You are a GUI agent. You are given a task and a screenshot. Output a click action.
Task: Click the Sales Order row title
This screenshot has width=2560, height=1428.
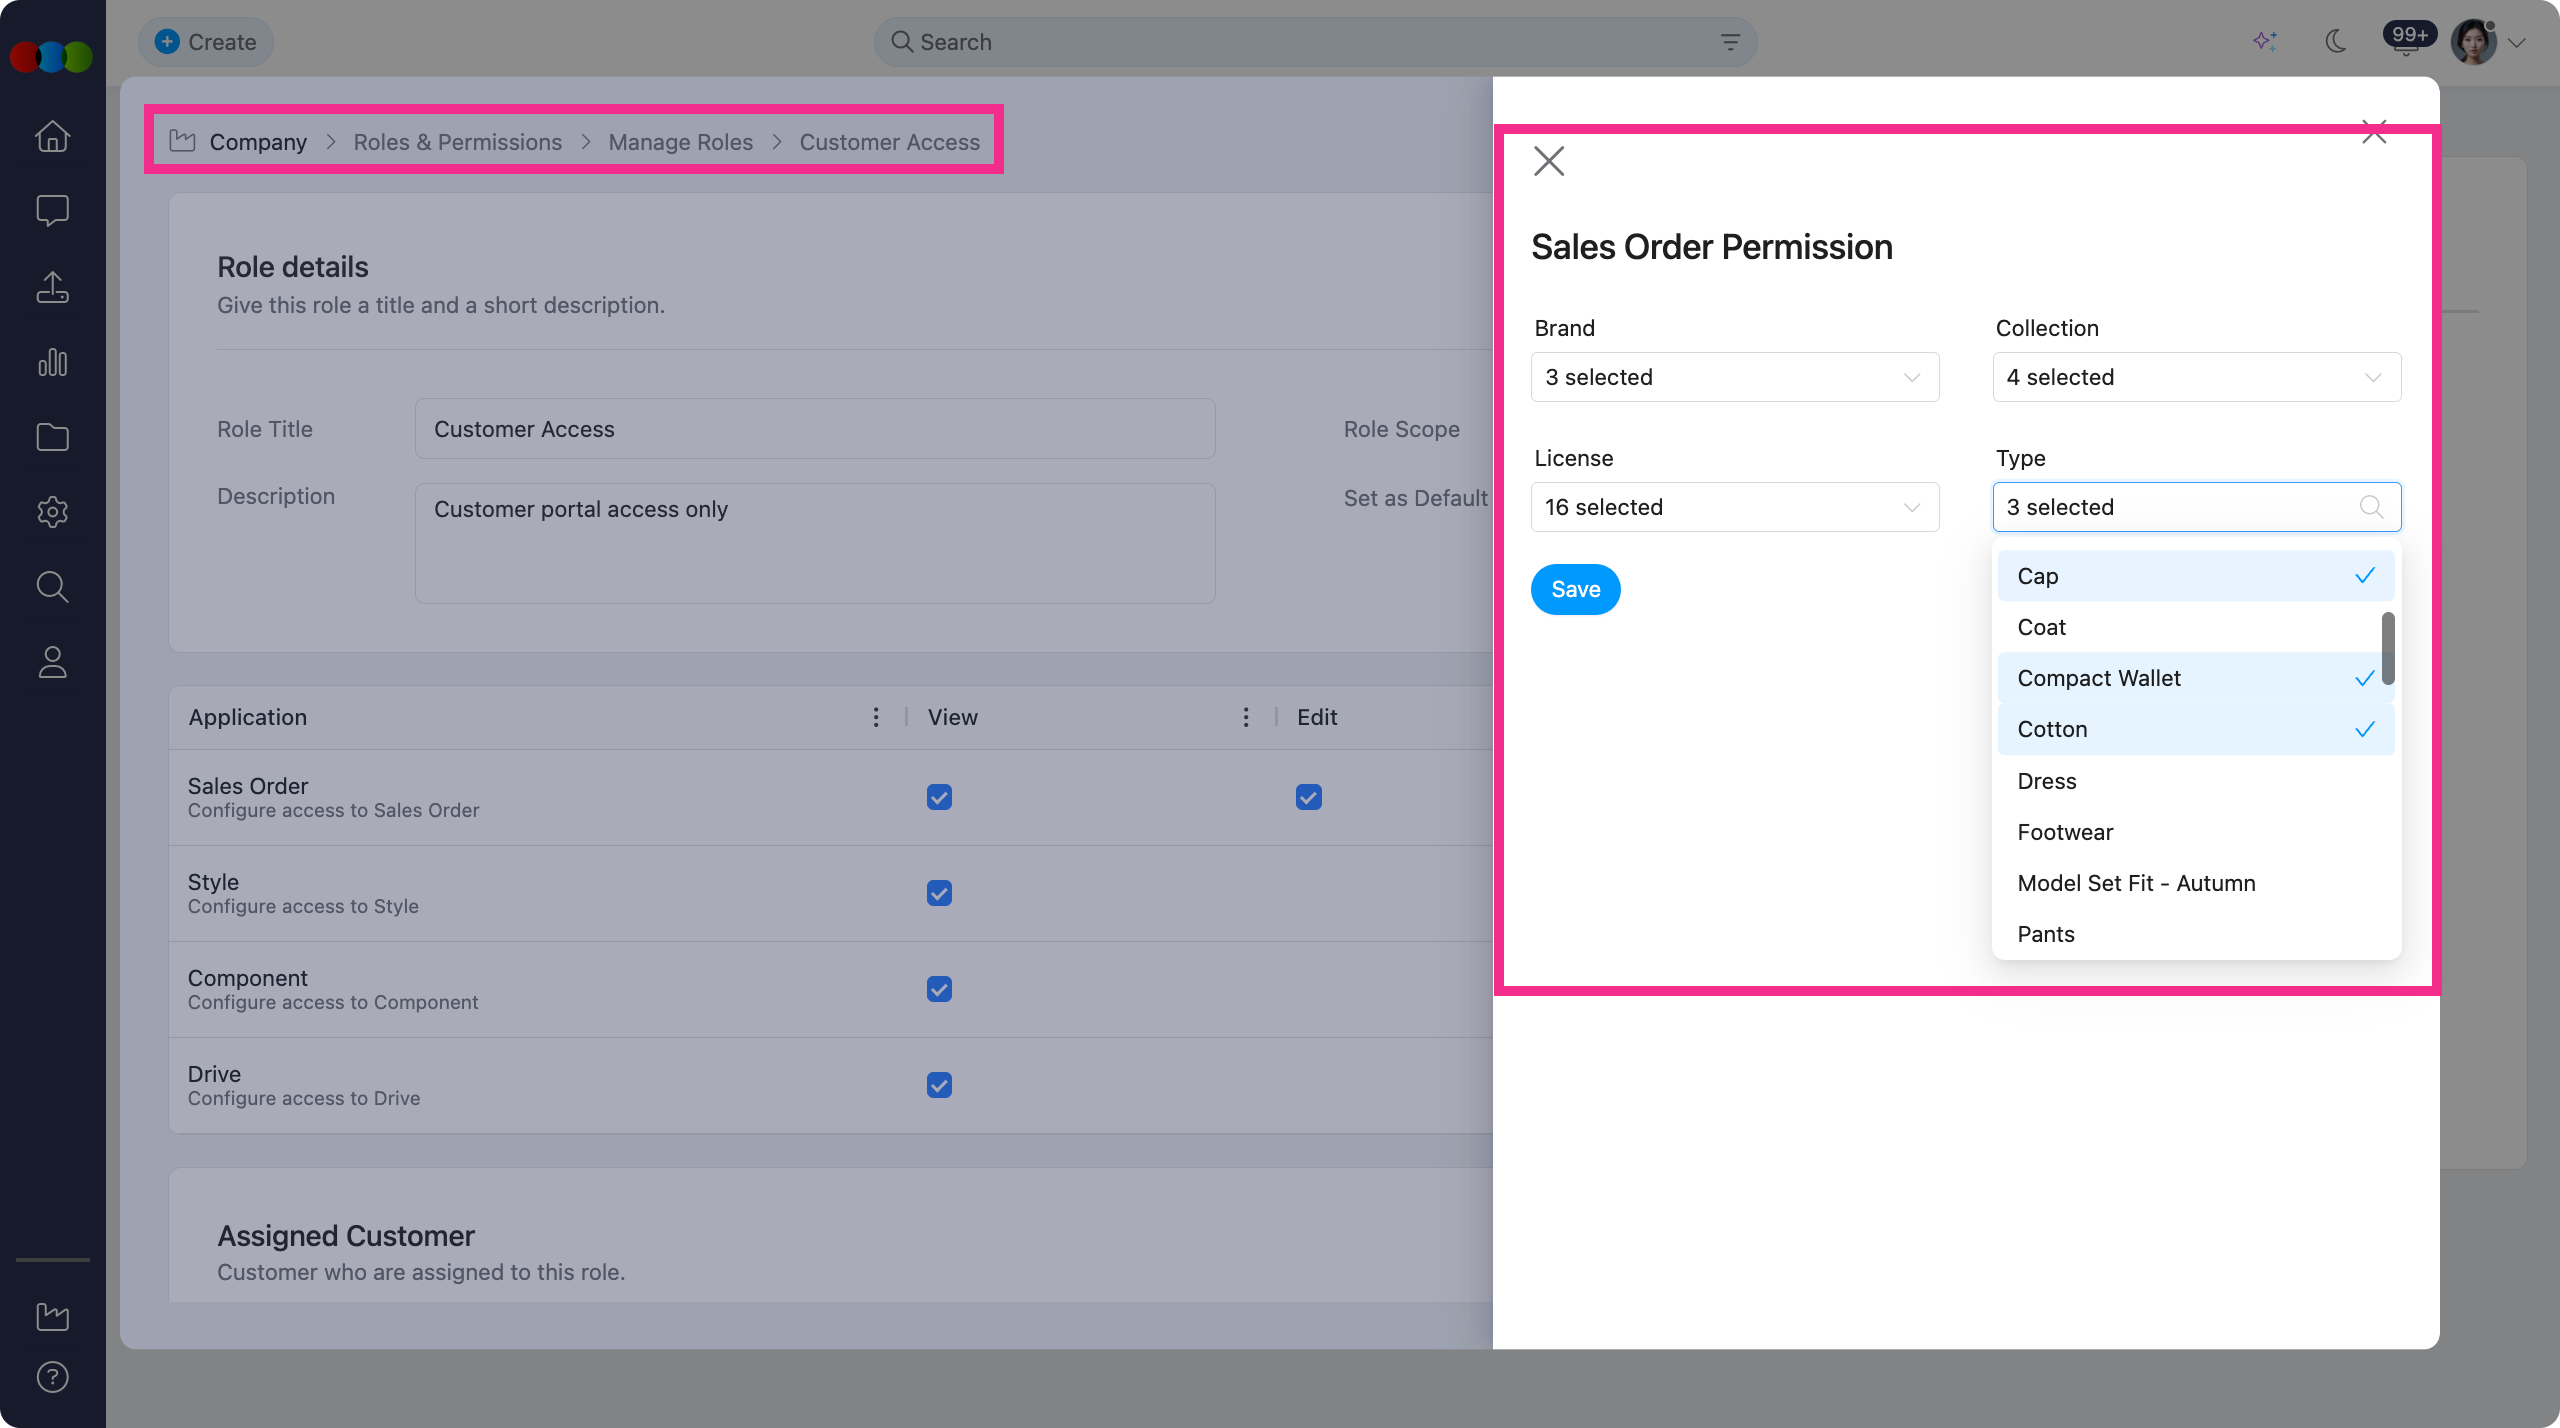[248, 786]
